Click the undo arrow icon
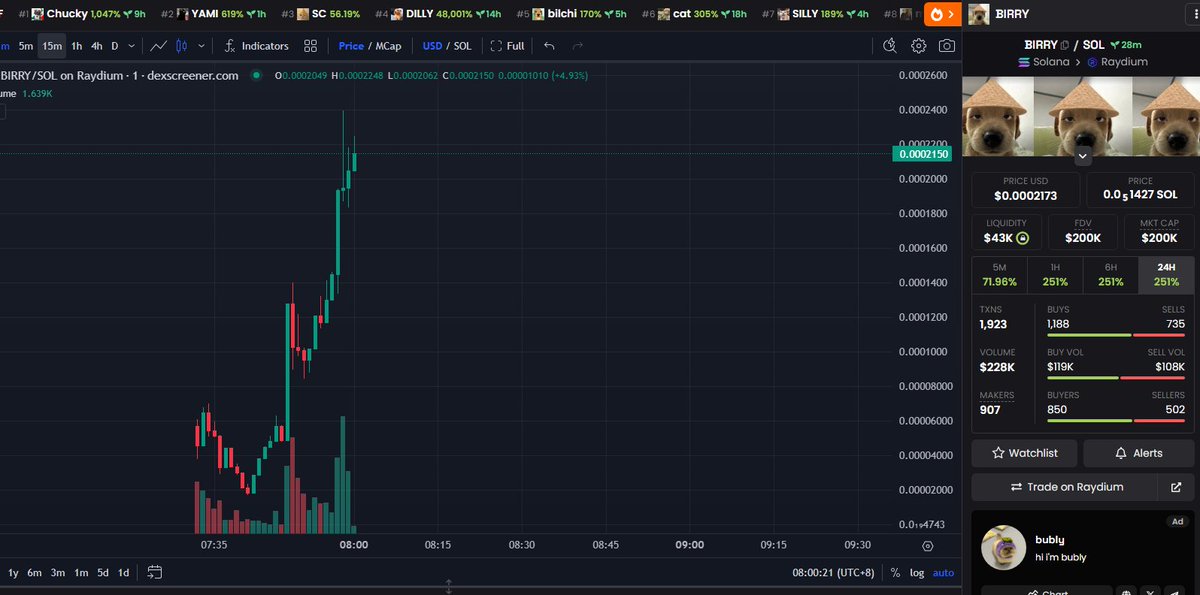 coord(549,46)
